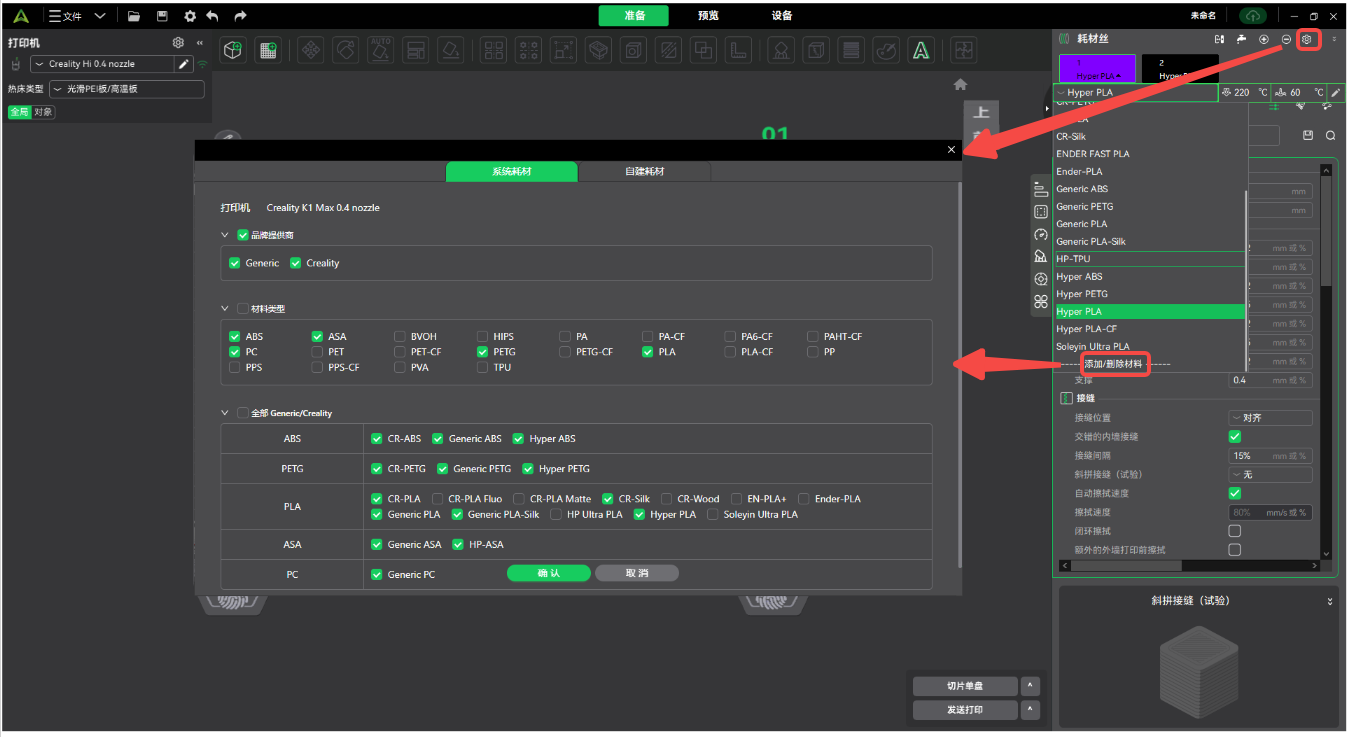
Task: Click the search magnifier in process panel
Action: (x=1330, y=135)
